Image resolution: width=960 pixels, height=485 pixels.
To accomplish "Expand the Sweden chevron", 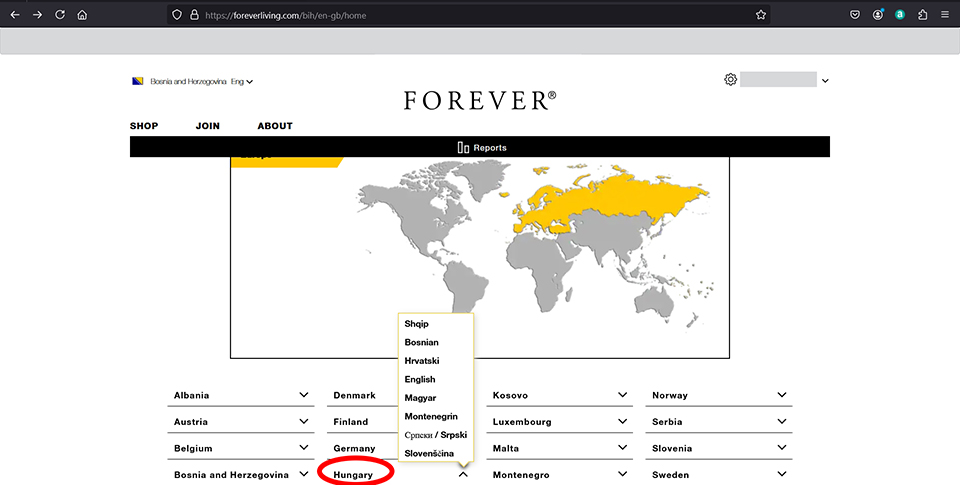I will (x=782, y=474).
